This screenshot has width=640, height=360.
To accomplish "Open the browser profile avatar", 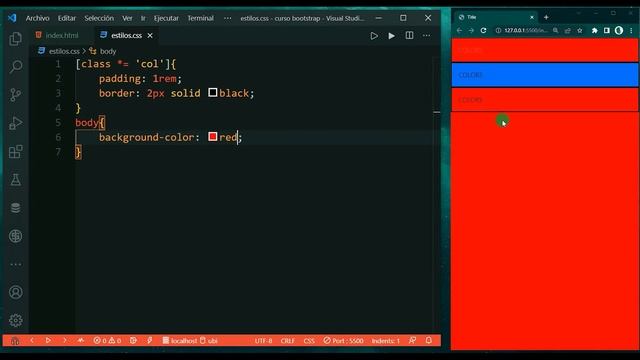I will pos(619,30).
